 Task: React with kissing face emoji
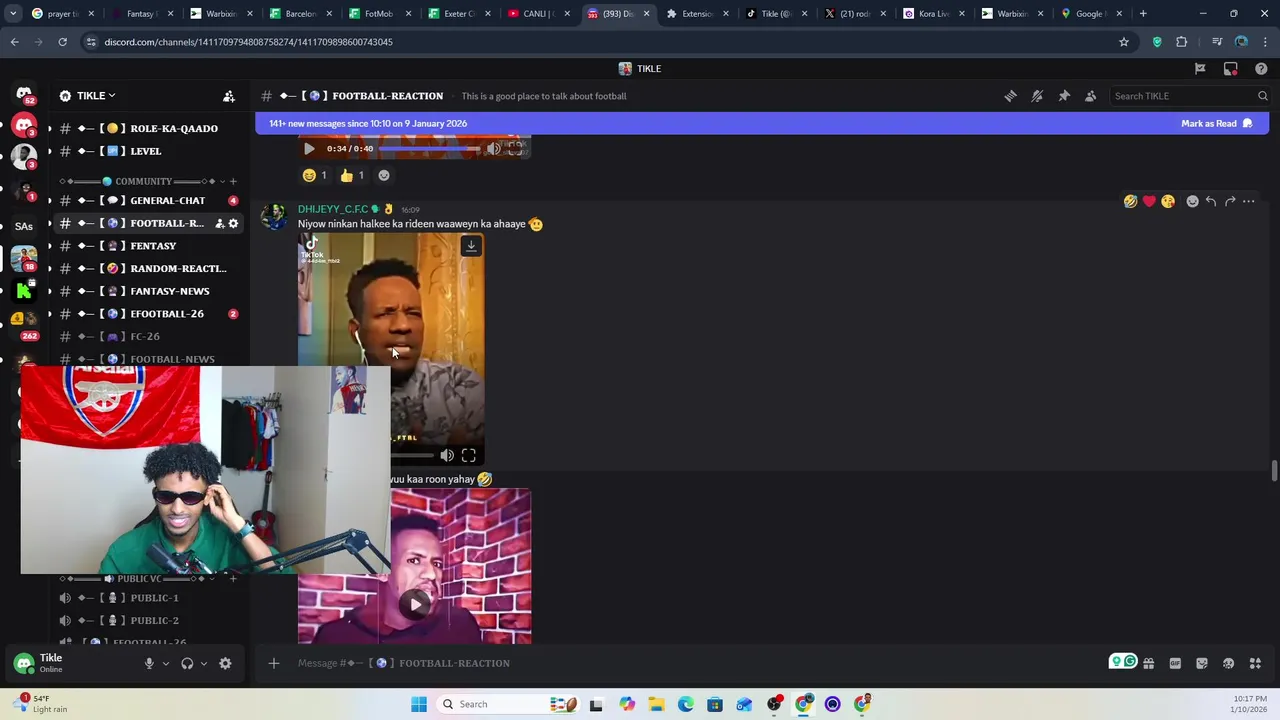click(1168, 201)
